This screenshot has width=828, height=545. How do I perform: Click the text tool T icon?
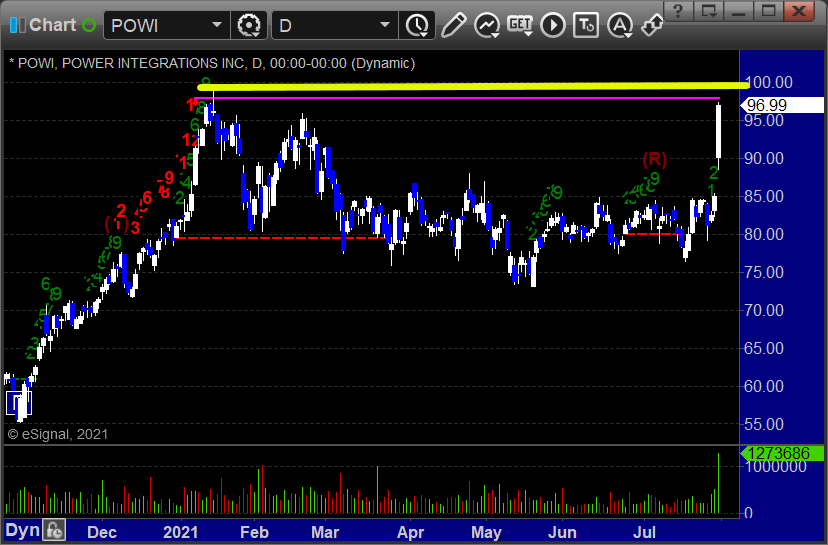coord(586,25)
